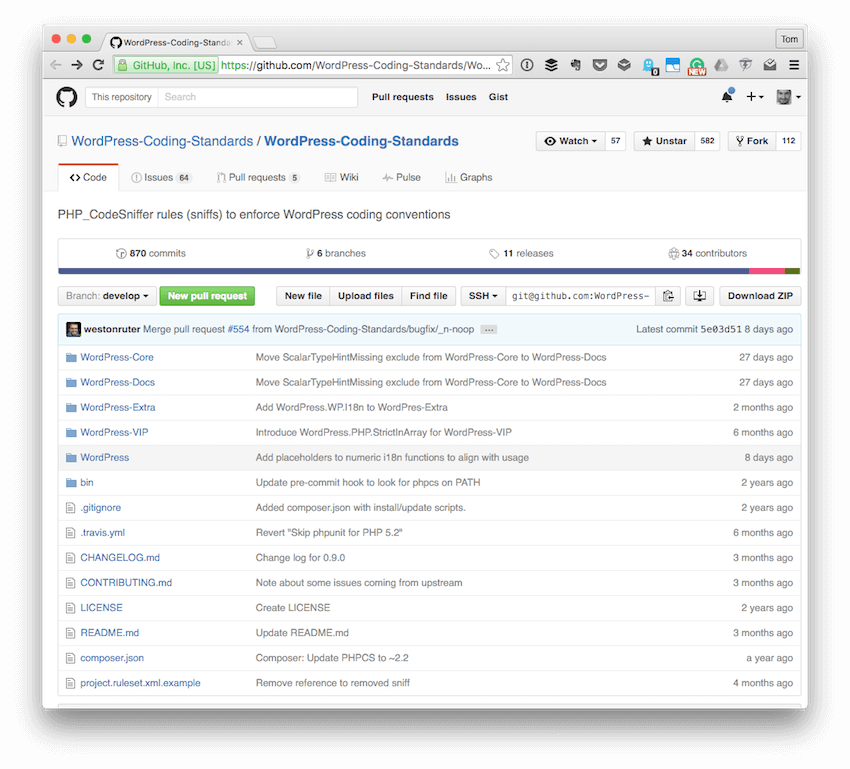Click the Pocket extension icon

pos(600,65)
